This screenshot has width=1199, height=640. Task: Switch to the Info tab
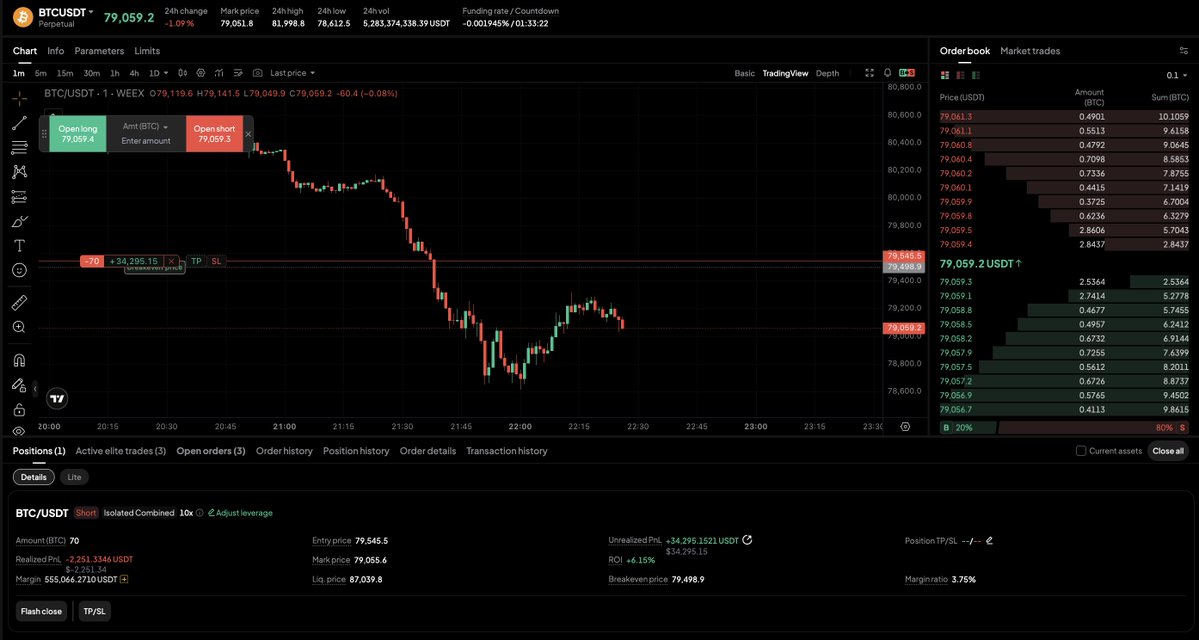pos(56,50)
